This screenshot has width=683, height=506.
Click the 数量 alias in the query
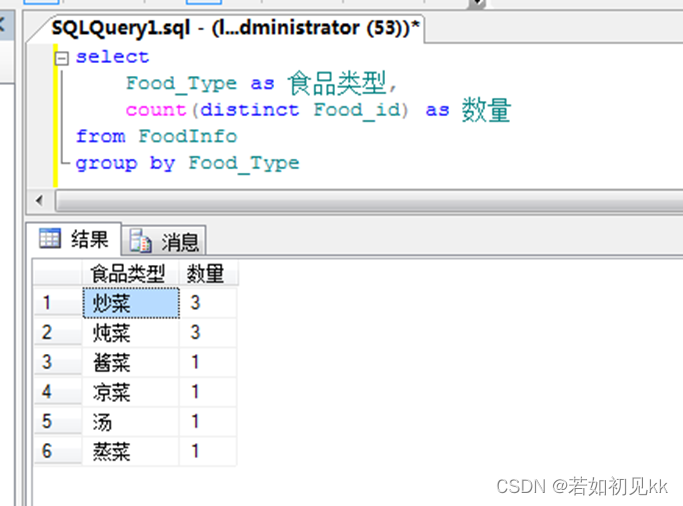(486, 110)
